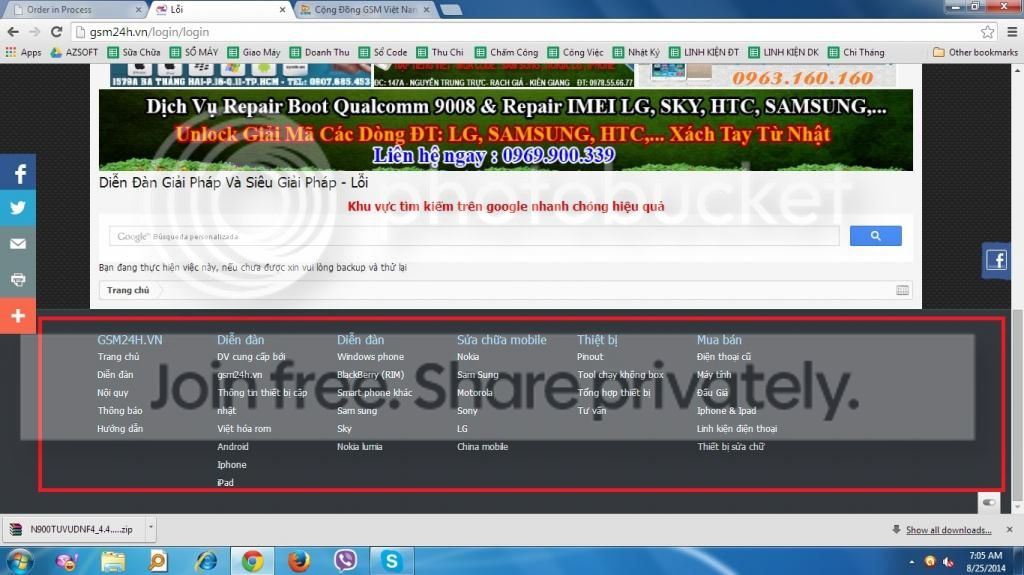Image resolution: width=1024 pixels, height=575 pixels.
Task: Open file explorer folder in taskbar
Action: [113, 561]
